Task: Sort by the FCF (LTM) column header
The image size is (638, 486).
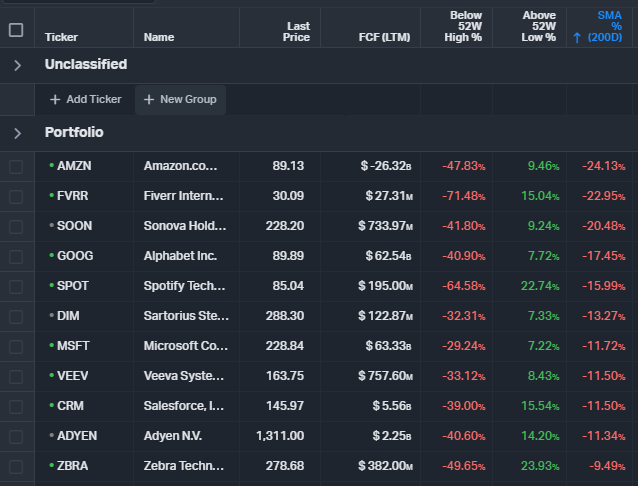Action: coord(384,37)
